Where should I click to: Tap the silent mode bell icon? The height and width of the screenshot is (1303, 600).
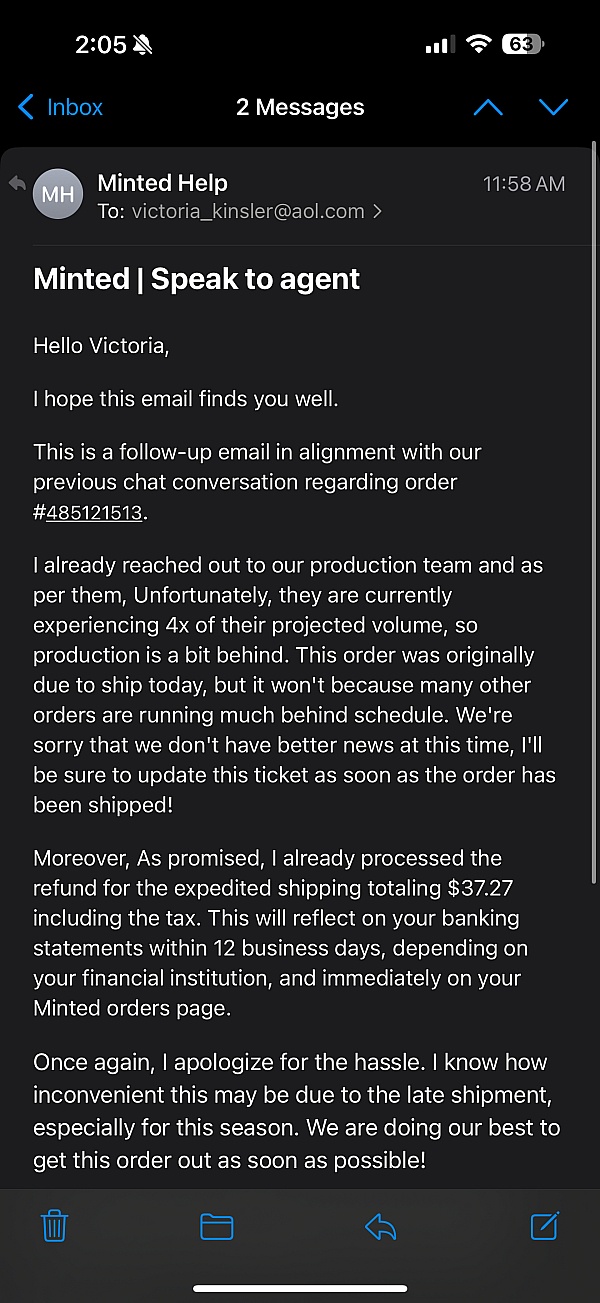pyautogui.click(x=143, y=45)
